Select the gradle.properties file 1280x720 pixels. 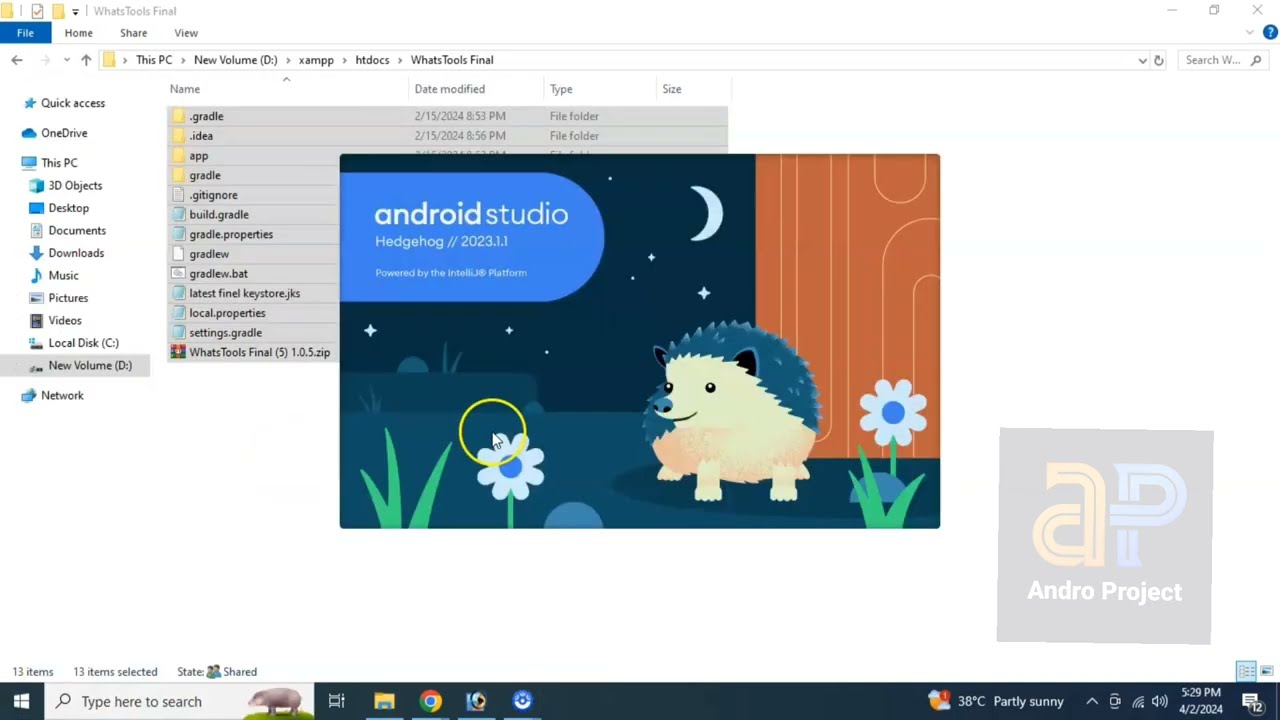point(231,234)
